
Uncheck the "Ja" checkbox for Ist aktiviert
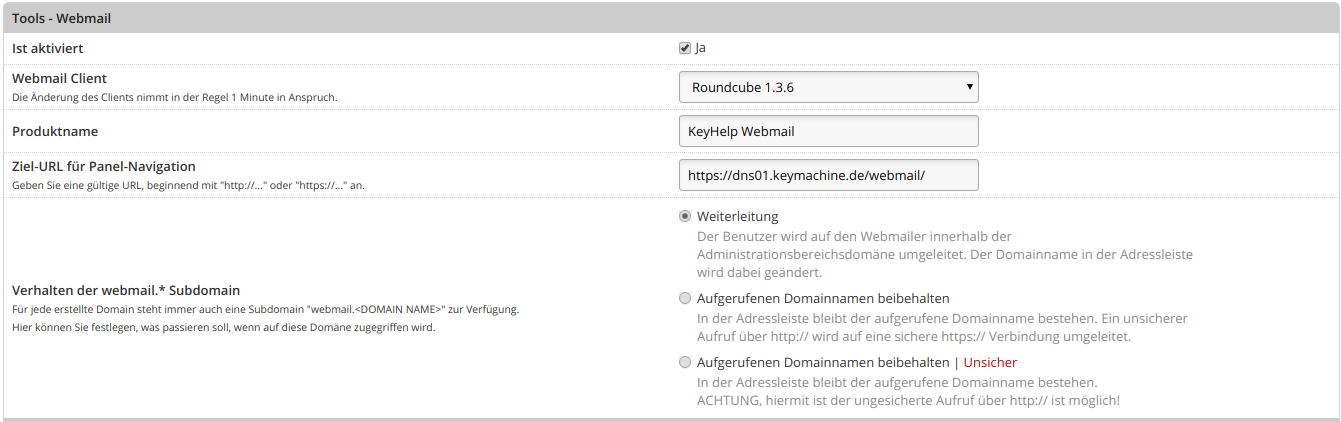point(685,48)
